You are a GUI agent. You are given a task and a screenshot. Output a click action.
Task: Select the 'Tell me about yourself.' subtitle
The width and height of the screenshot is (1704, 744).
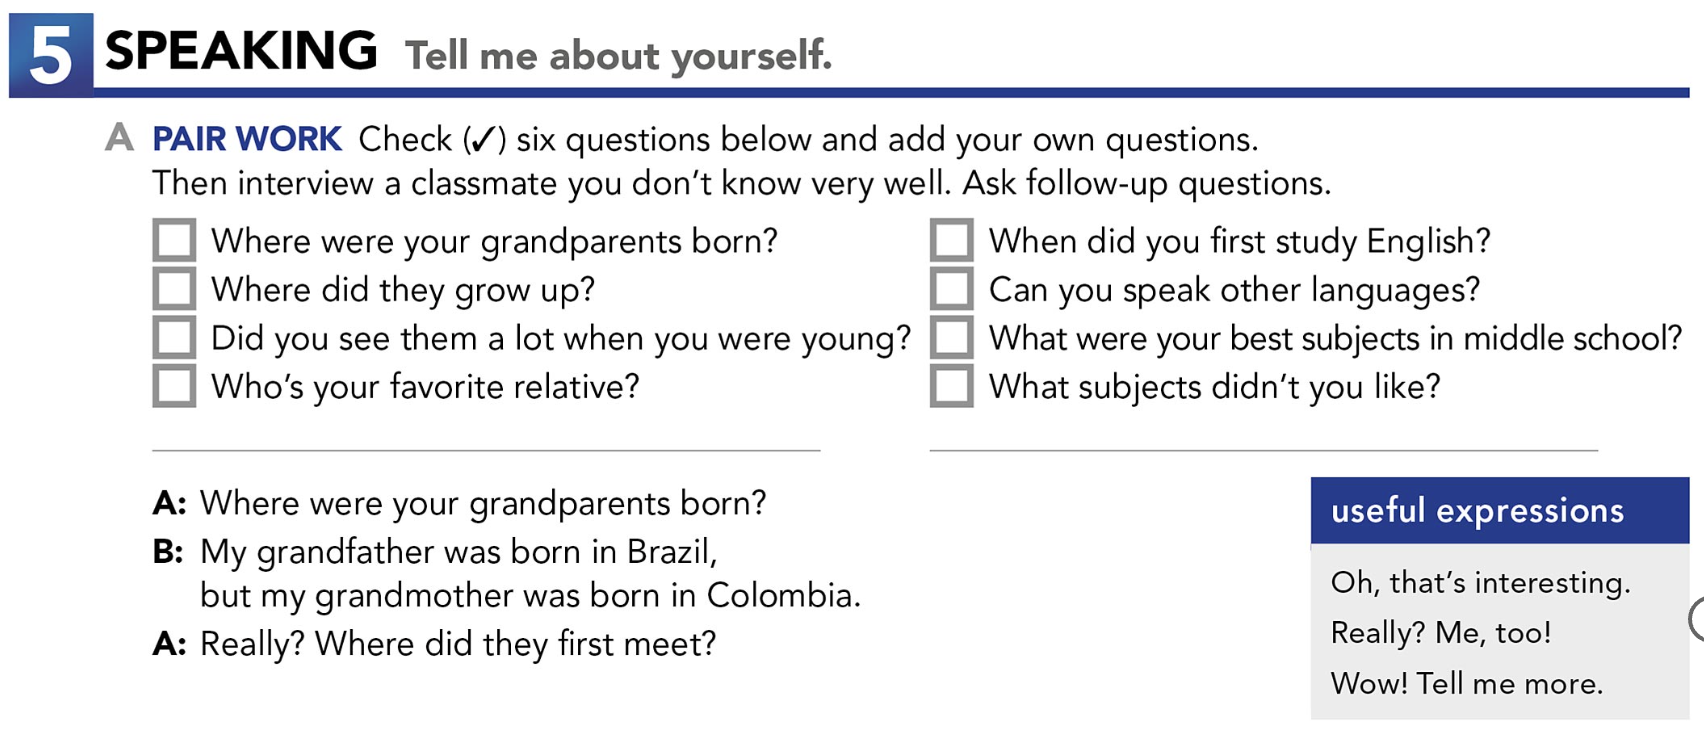[618, 56]
